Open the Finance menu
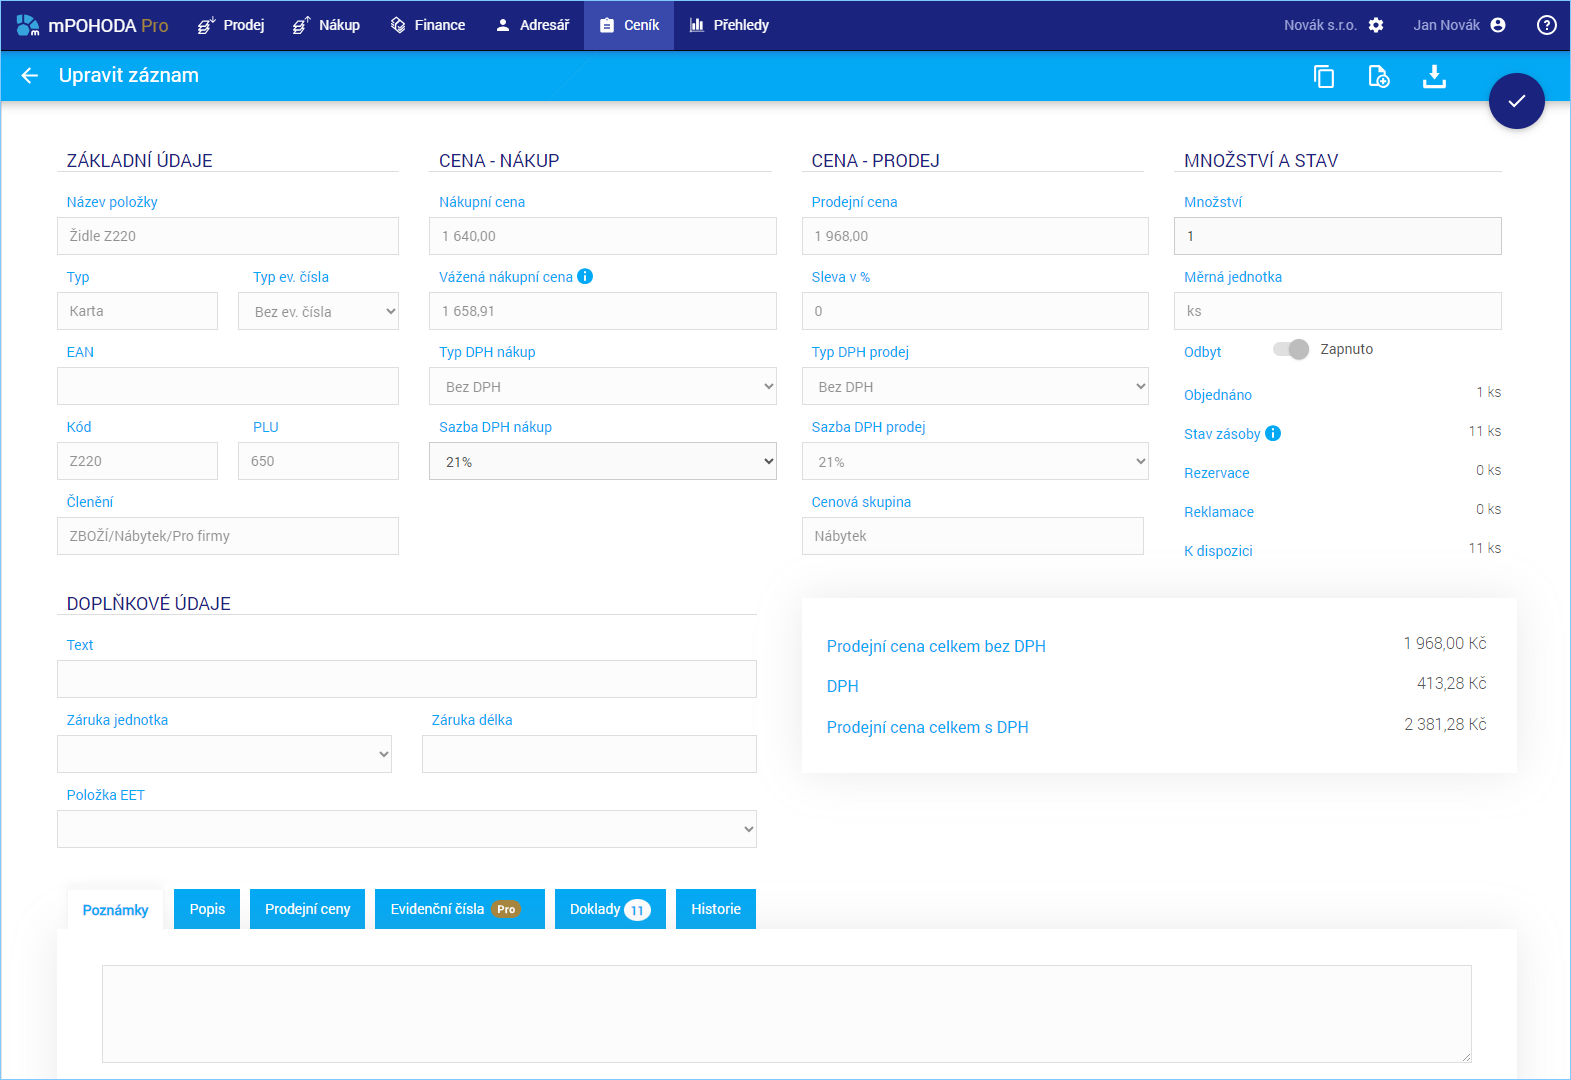Viewport: 1571px width, 1080px height. click(427, 25)
